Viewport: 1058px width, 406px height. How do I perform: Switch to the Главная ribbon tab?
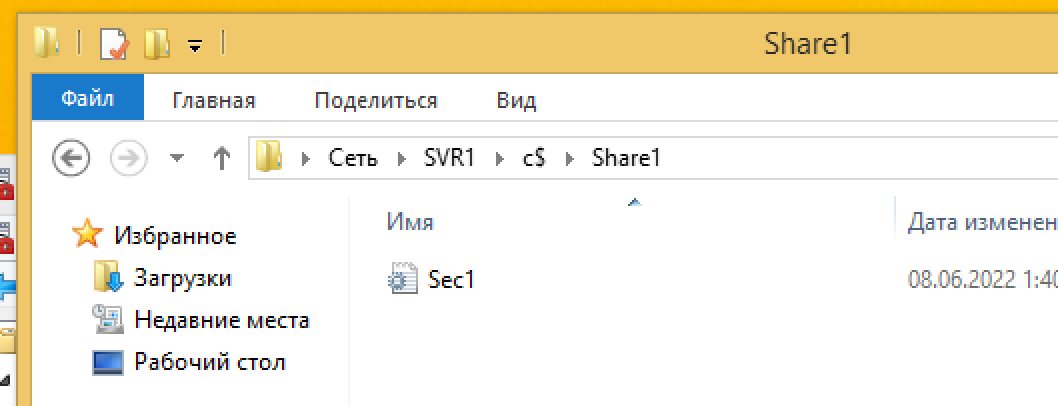coord(214,101)
